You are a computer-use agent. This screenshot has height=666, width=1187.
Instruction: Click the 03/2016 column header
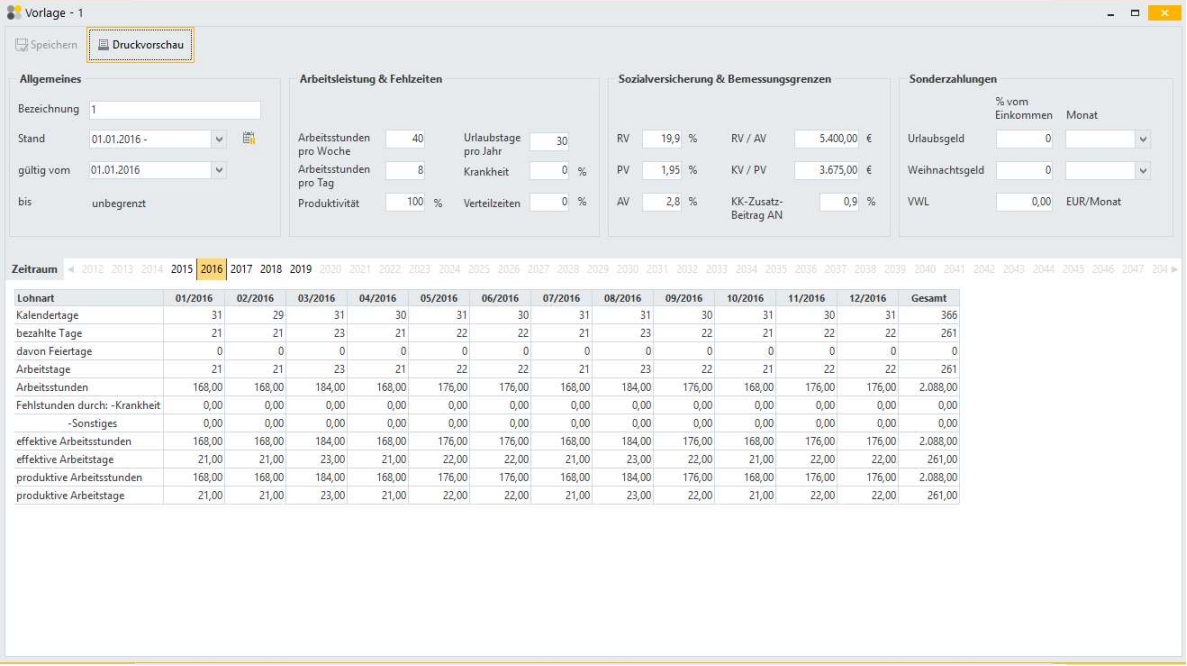click(316, 298)
